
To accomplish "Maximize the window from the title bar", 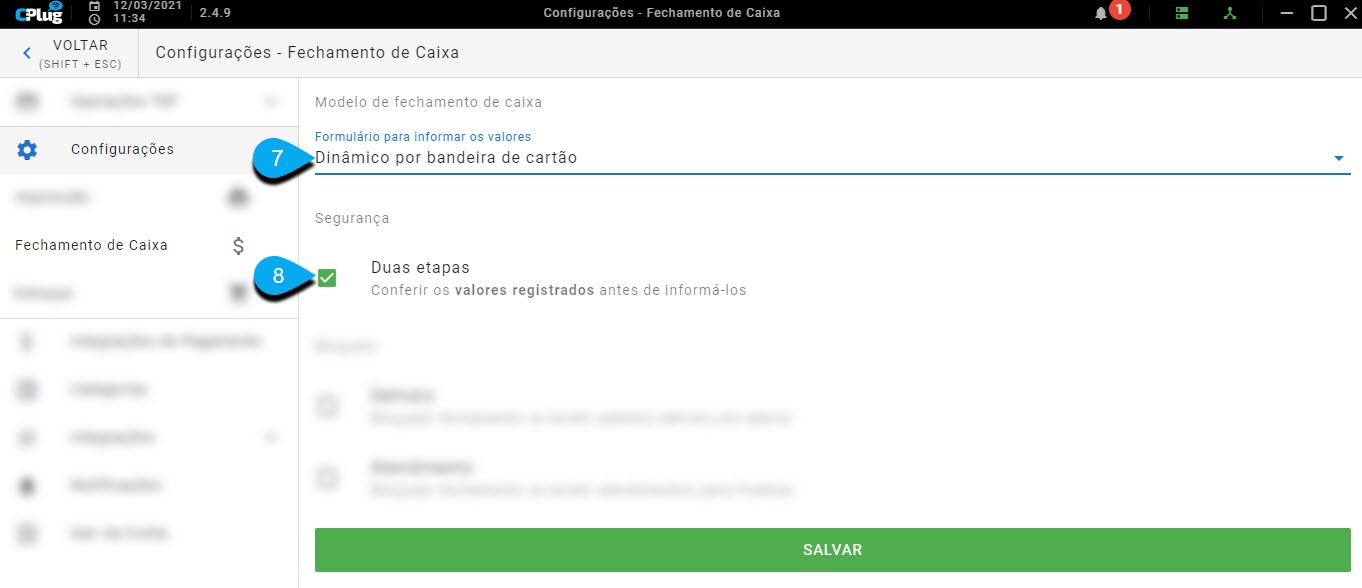I will (1319, 13).
